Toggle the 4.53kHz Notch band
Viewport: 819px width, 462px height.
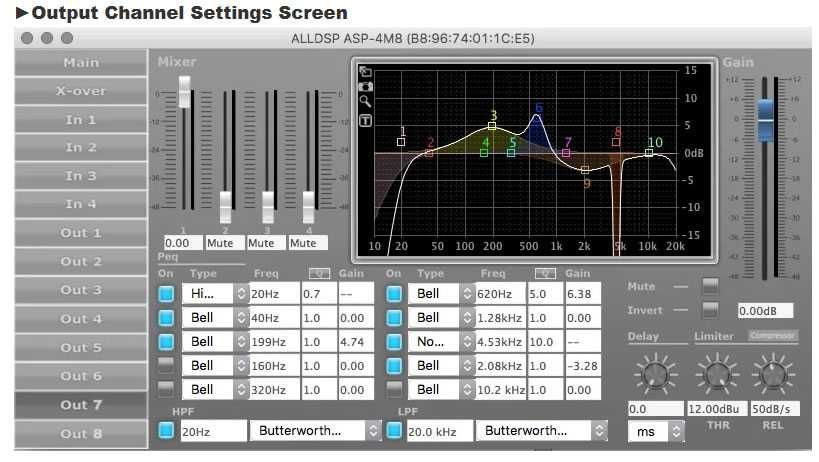point(394,341)
